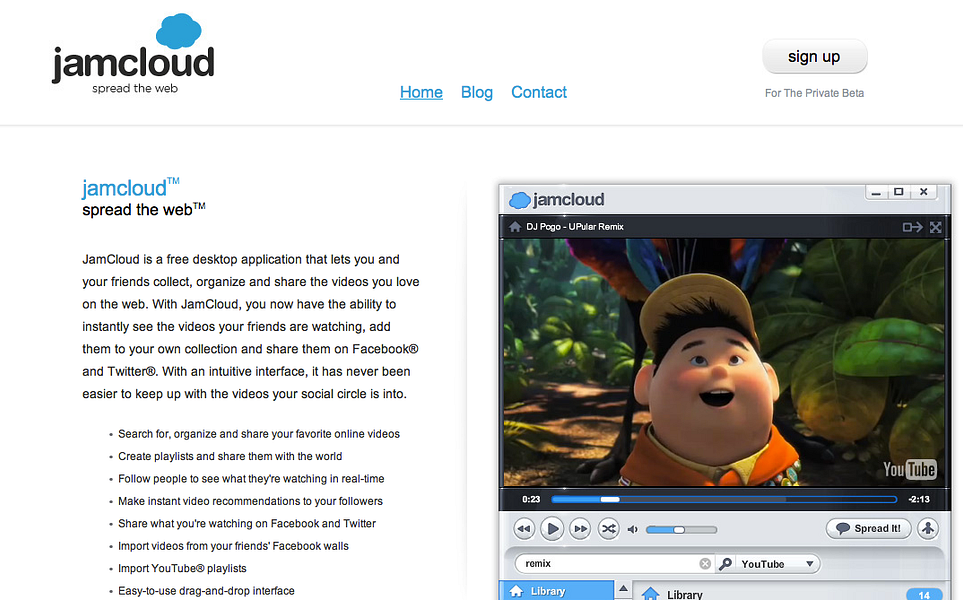Viewport: 963px width, 600px height.
Task: Clear the search field with the x icon
Action: click(705, 563)
